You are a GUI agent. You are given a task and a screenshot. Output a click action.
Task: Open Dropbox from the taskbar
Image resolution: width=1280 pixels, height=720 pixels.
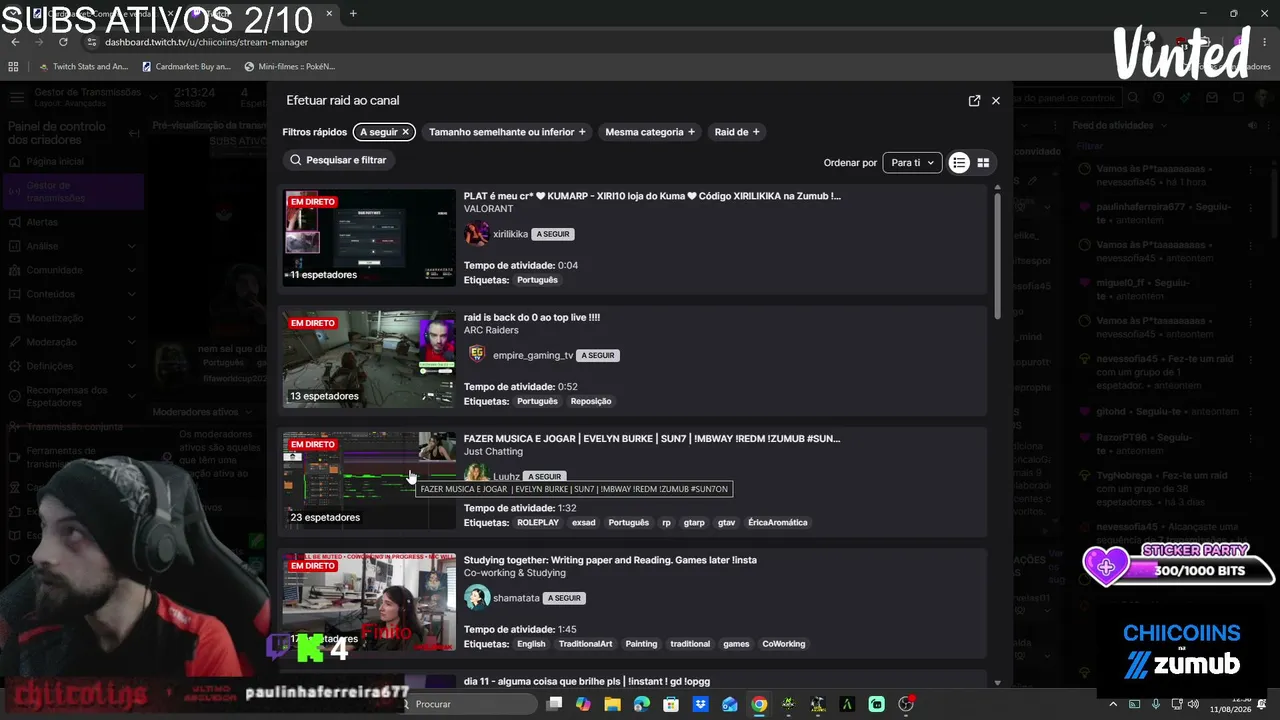[701, 704]
